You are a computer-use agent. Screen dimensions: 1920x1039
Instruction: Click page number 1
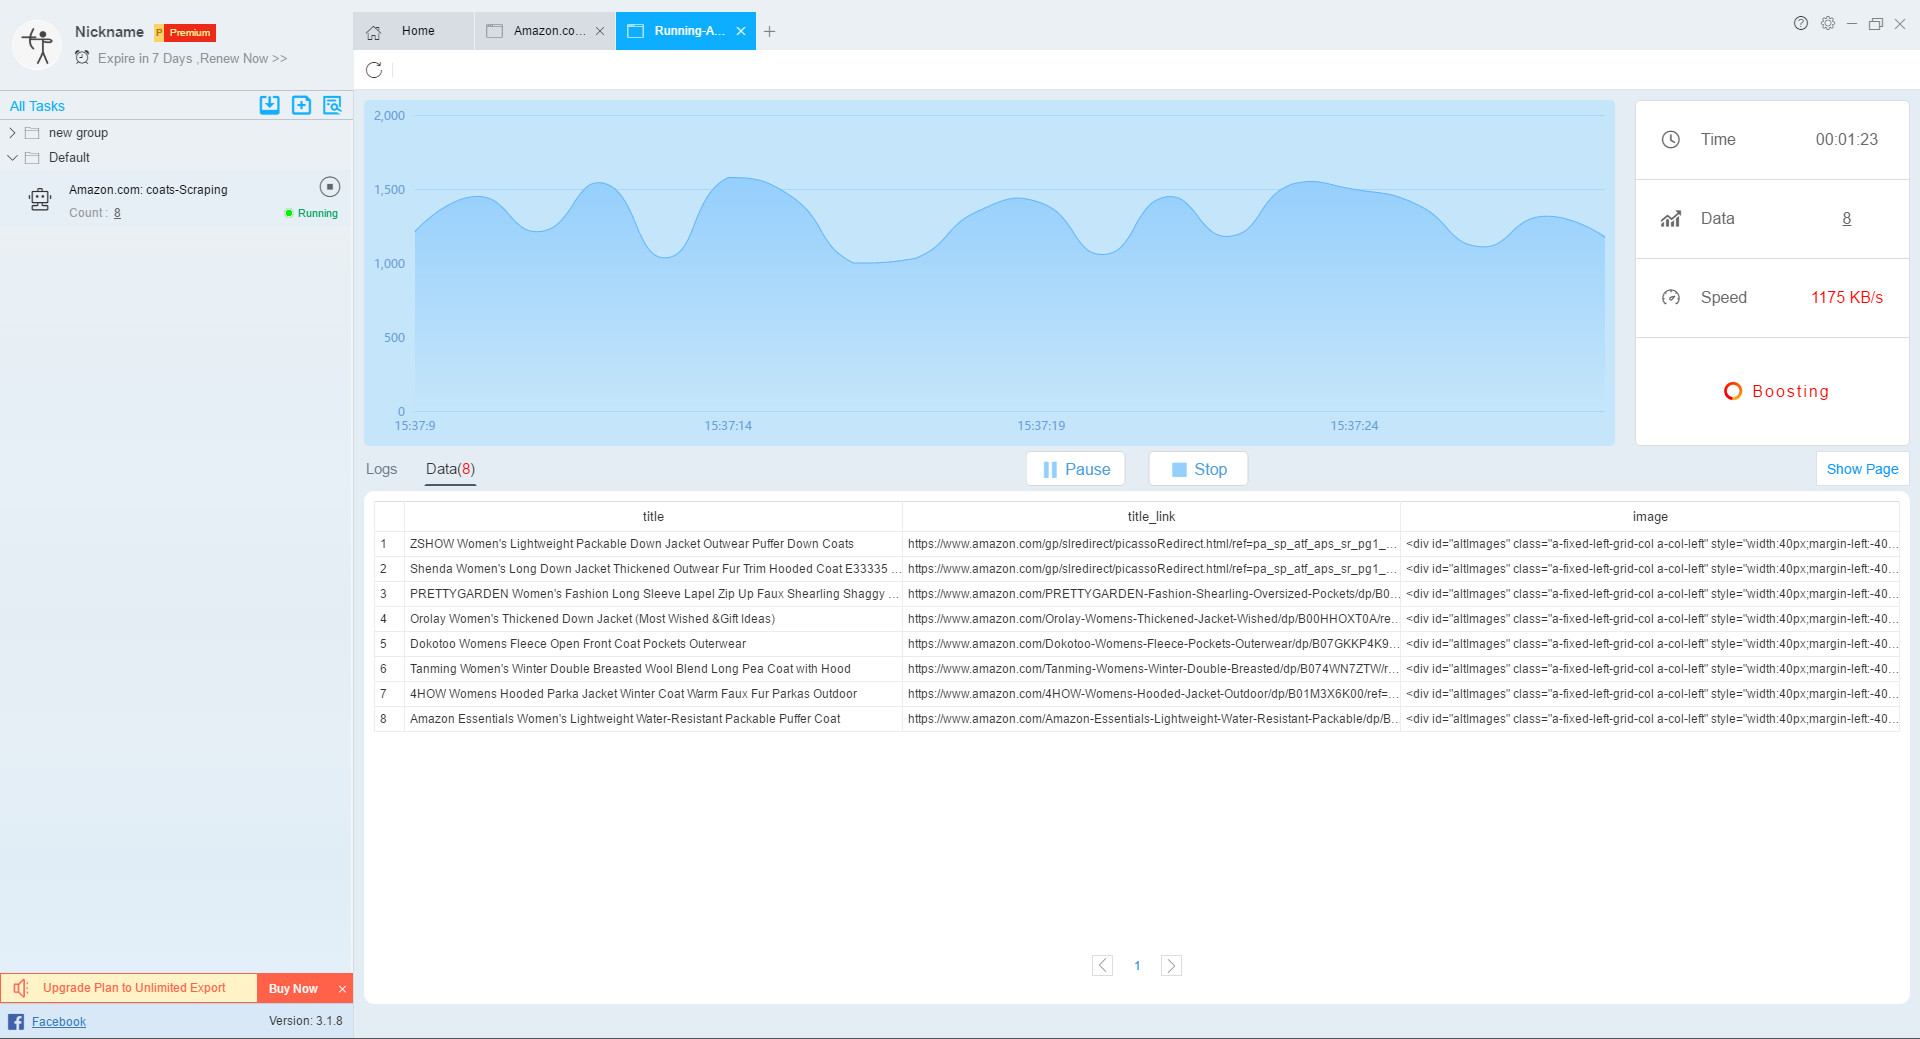pos(1137,966)
